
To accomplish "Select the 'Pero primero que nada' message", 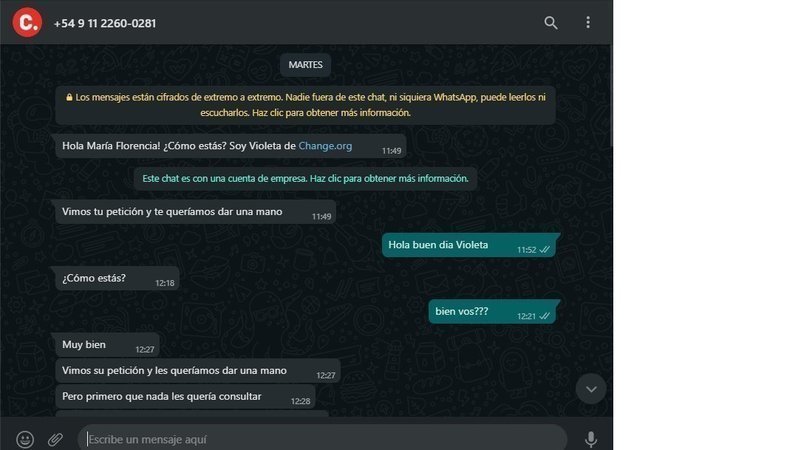I will 185,396.
